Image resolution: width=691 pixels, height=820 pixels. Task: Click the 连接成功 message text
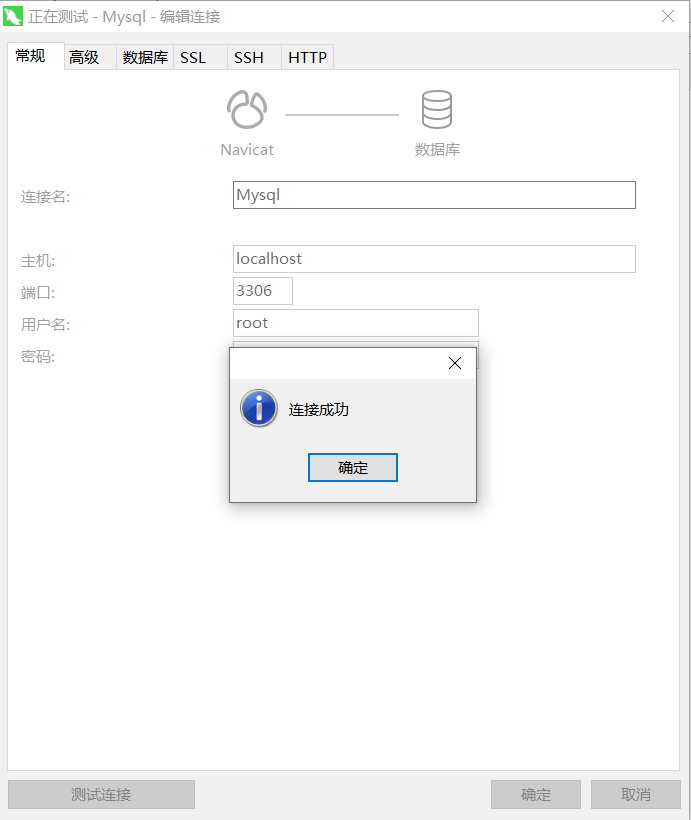click(319, 409)
